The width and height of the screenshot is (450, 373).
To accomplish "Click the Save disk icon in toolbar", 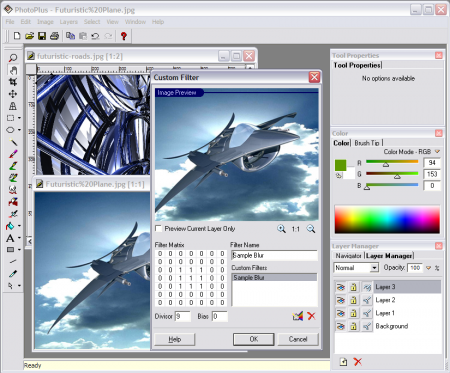I will point(42,36).
